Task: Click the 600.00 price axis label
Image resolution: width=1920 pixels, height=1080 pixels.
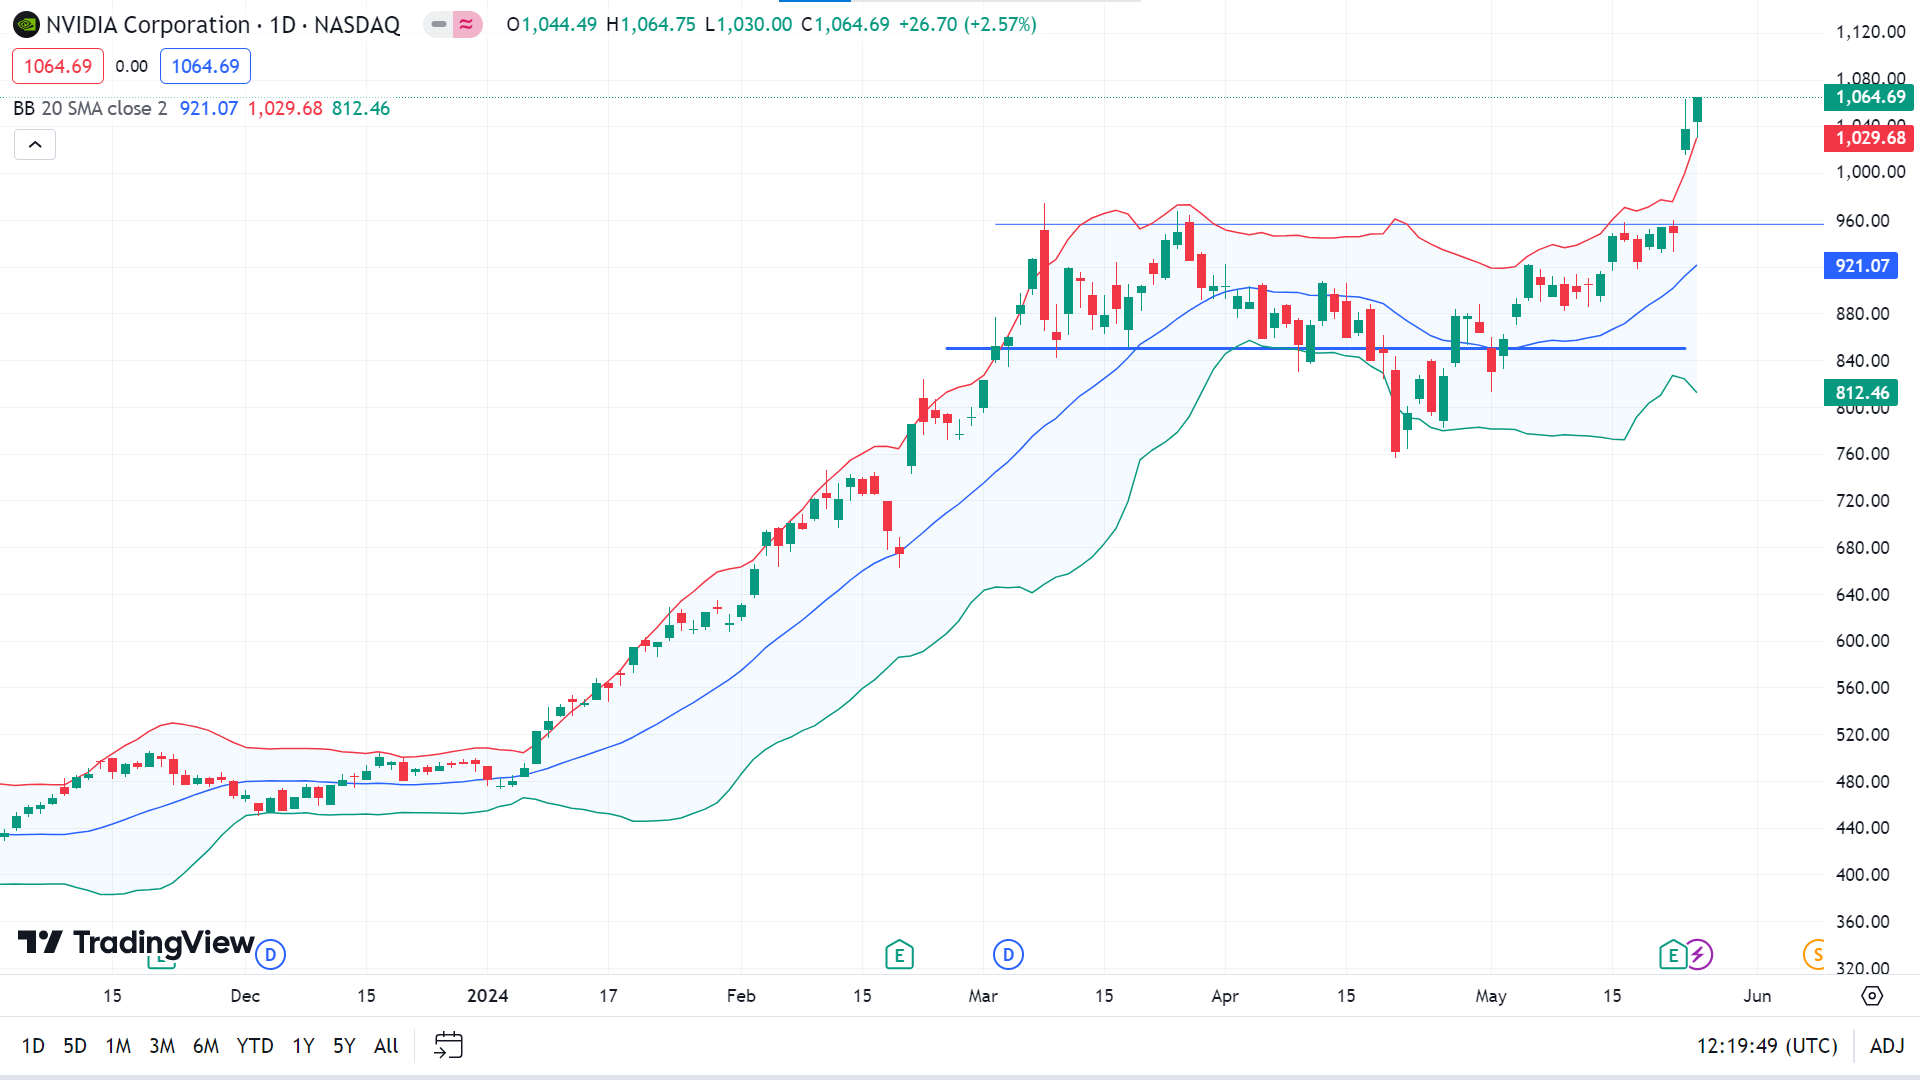Action: pyautogui.click(x=1863, y=641)
